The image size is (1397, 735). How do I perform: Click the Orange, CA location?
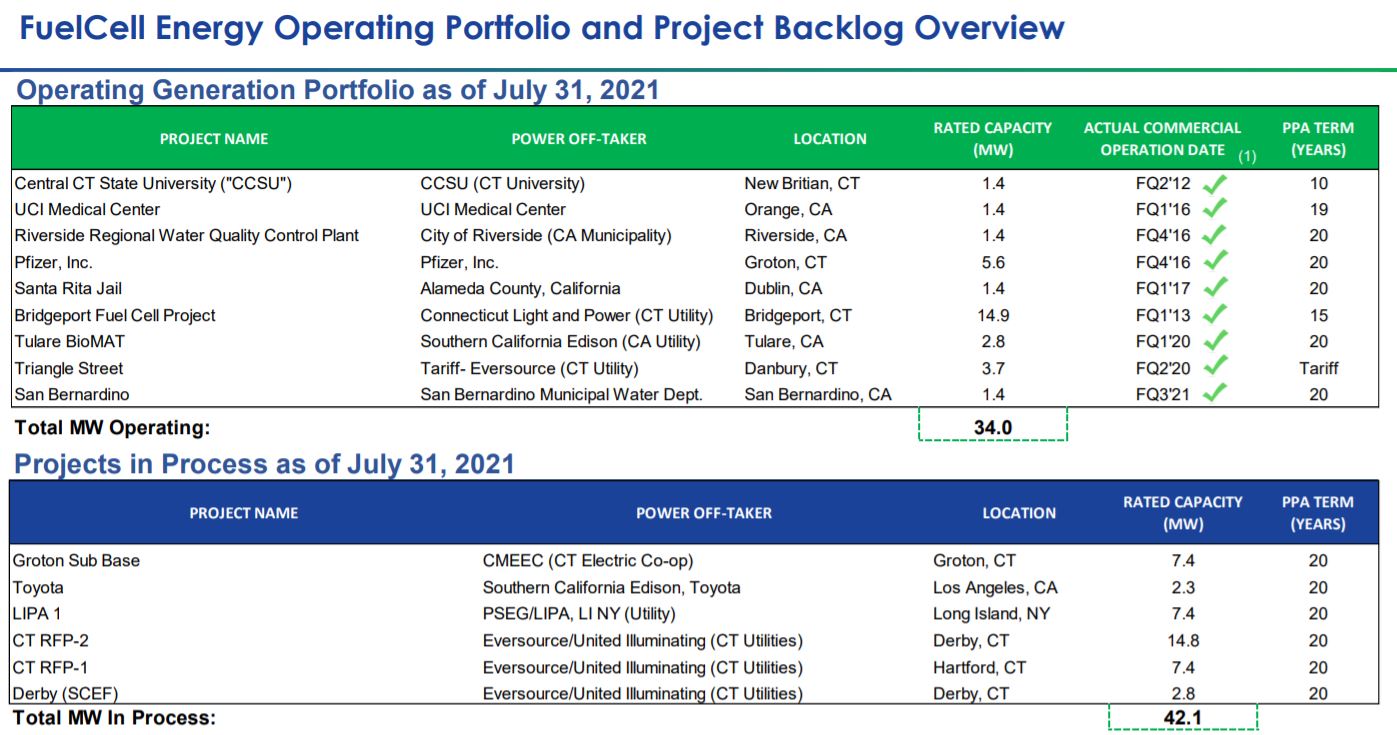[788, 209]
